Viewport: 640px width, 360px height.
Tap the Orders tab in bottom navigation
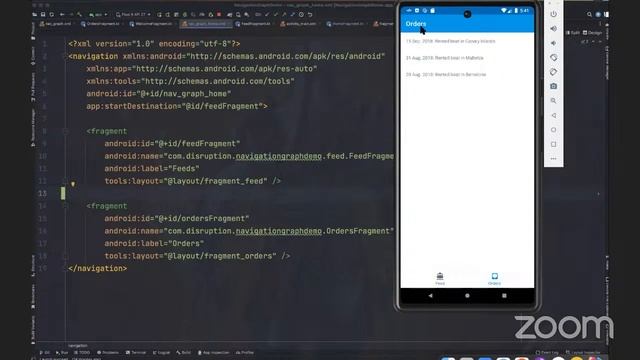click(494, 278)
